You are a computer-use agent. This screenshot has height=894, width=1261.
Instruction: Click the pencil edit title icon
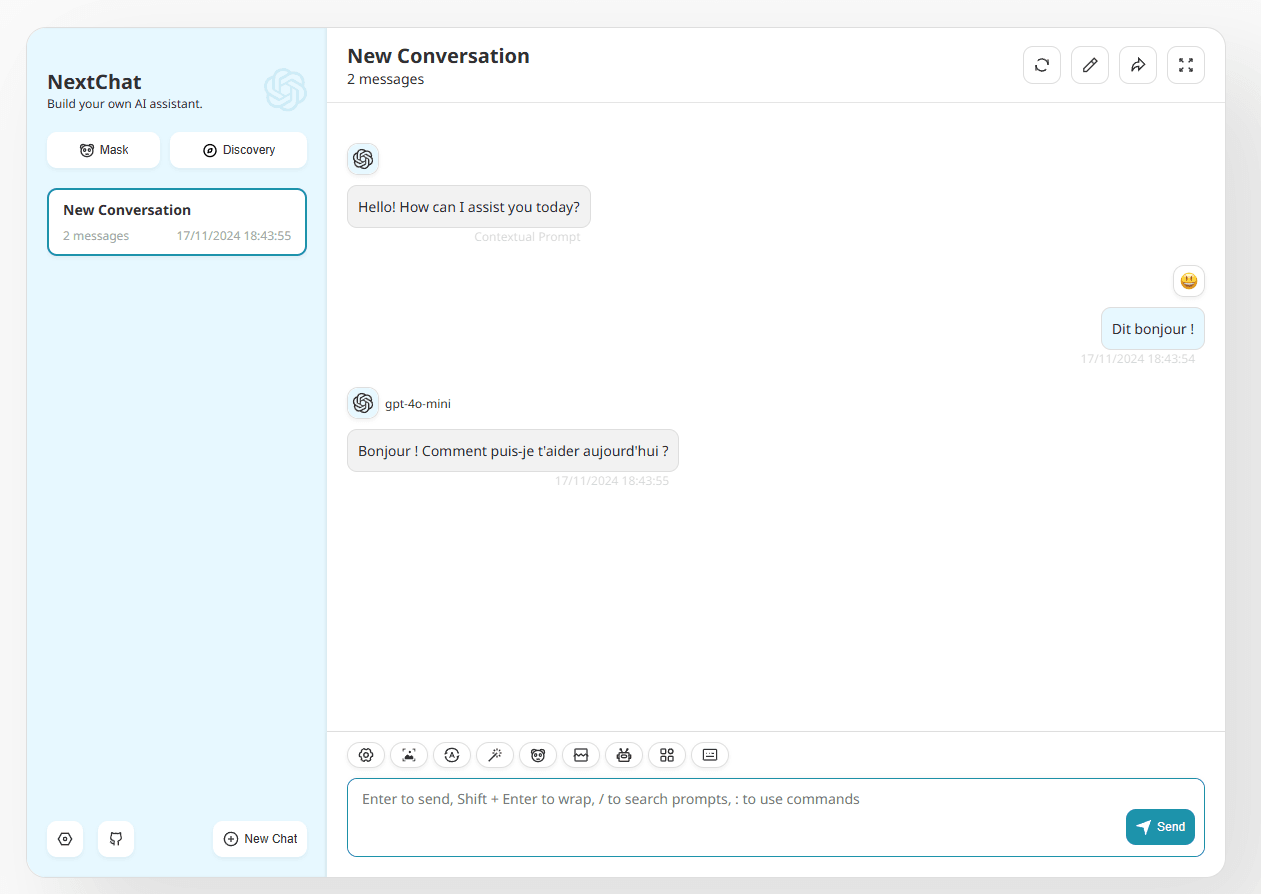pos(1090,65)
